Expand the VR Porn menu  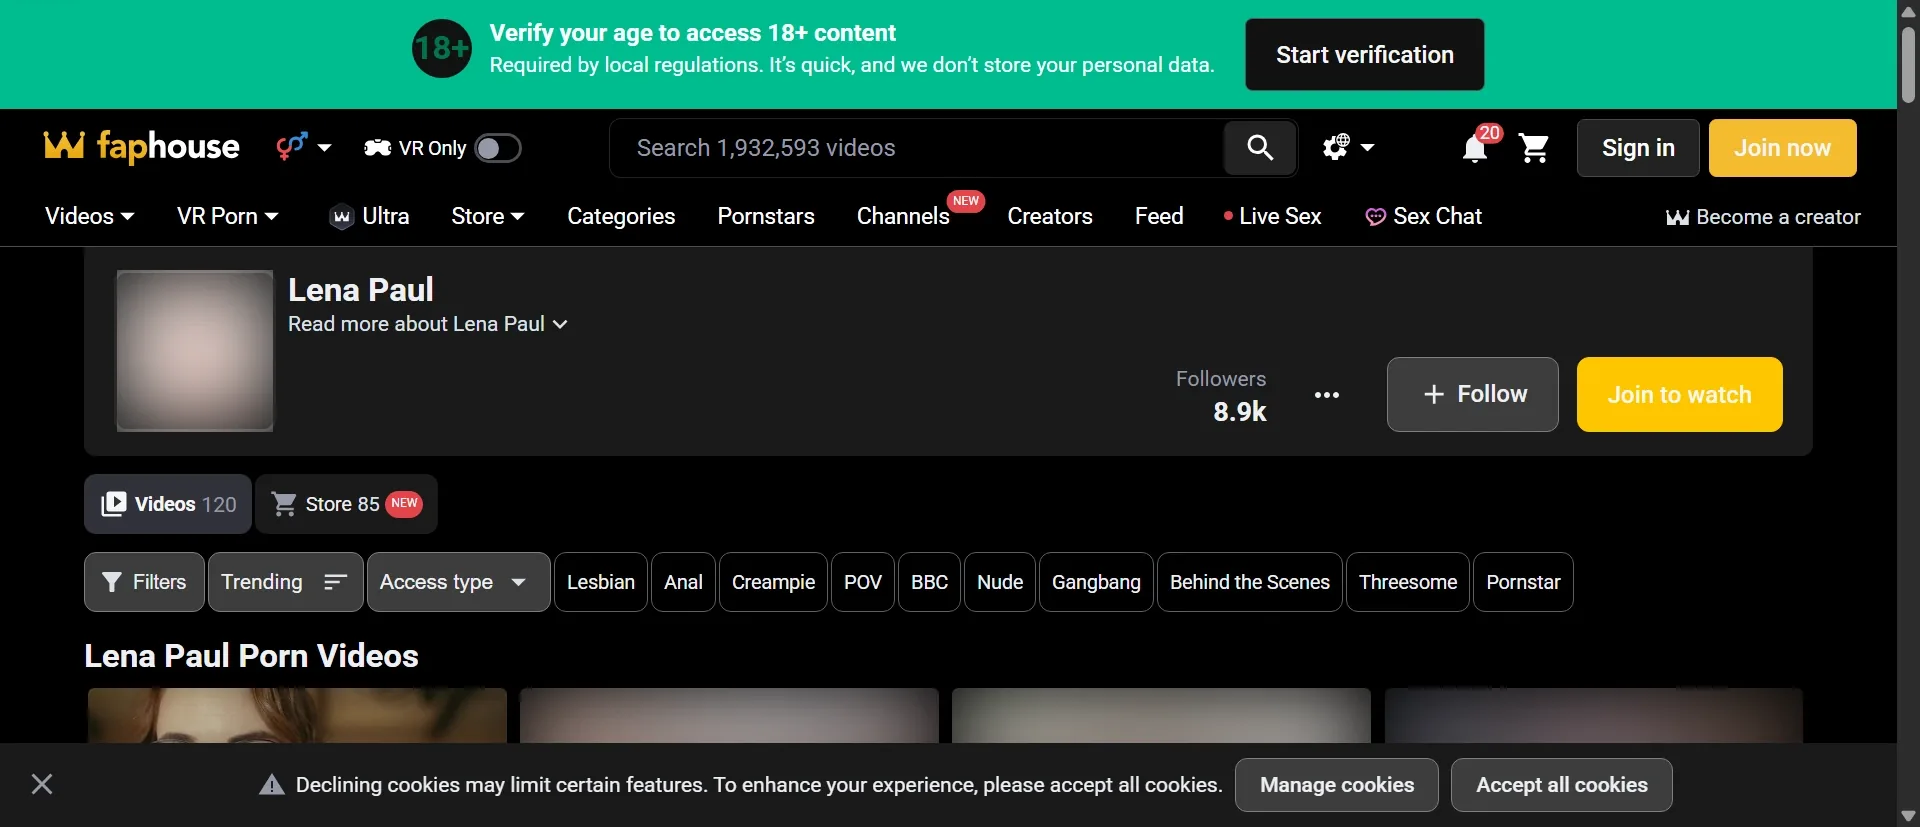point(227,216)
